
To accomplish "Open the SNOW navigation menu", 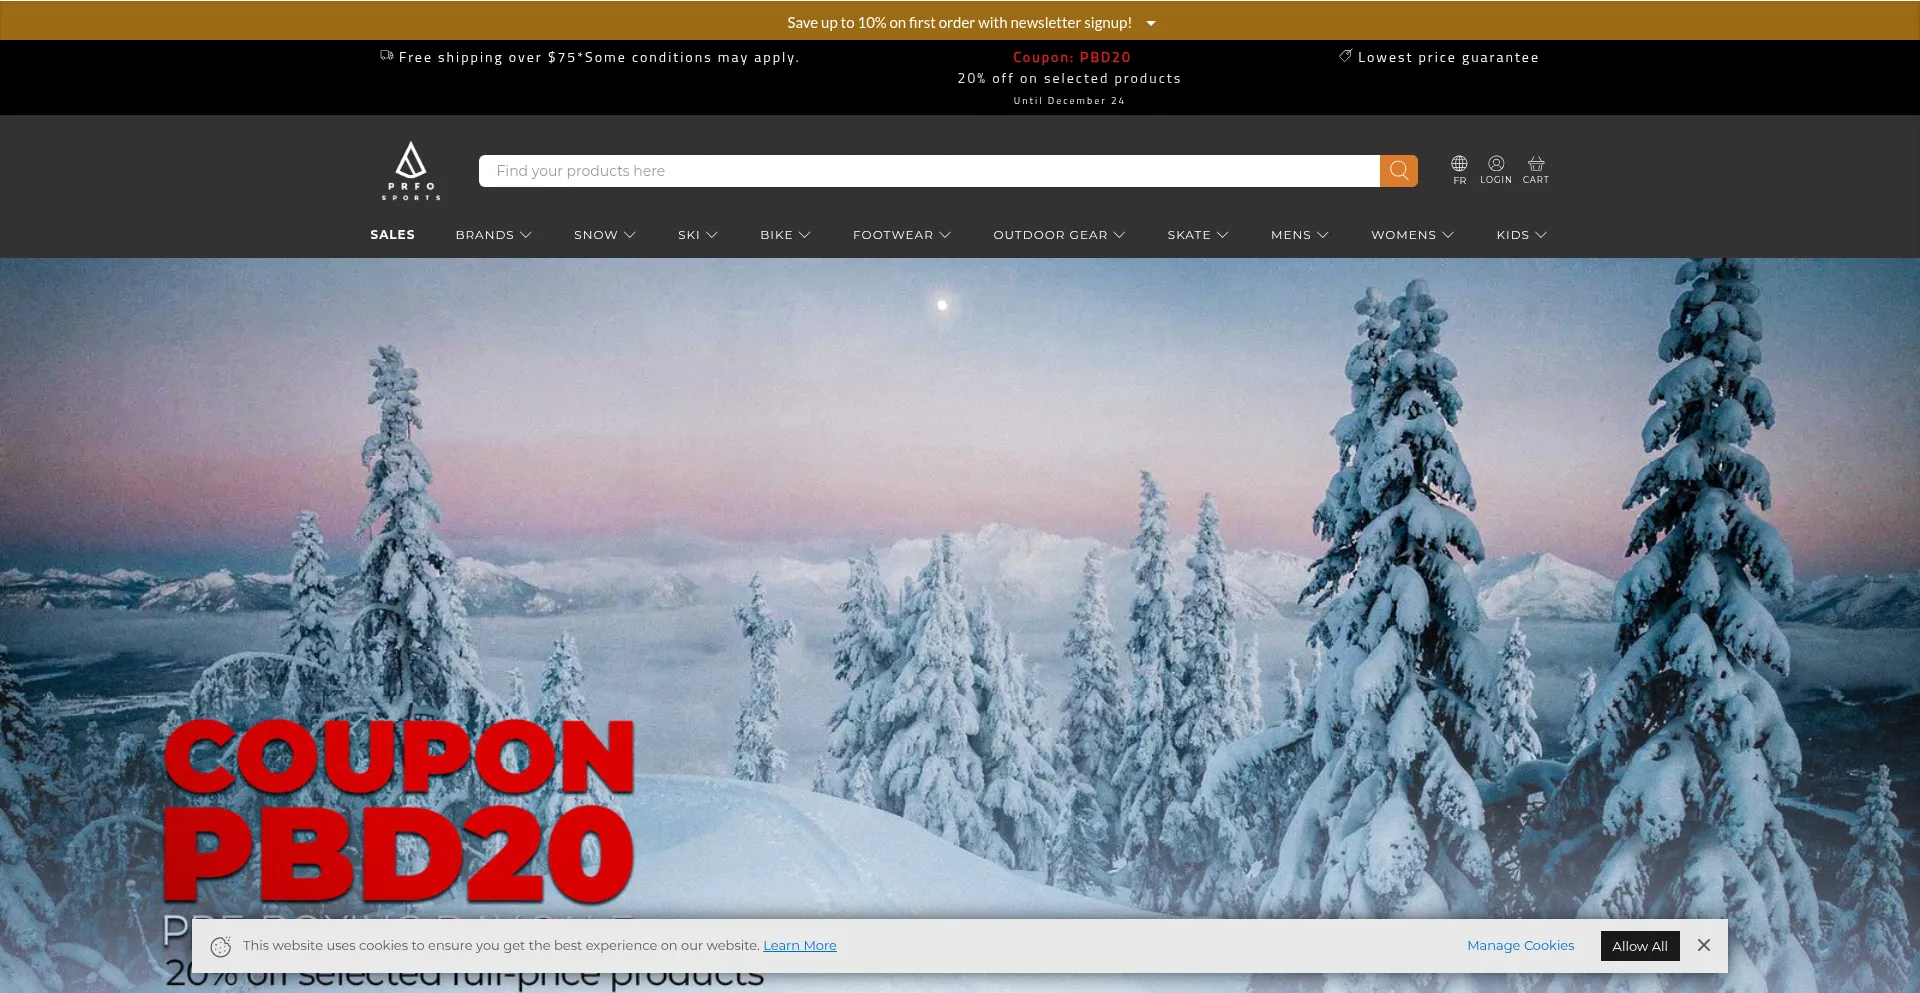I will click(604, 234).
